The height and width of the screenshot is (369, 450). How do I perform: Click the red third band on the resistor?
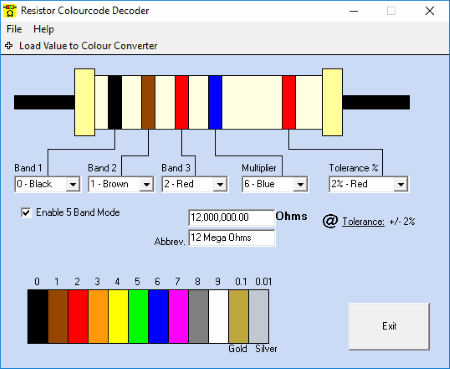point(182,102)
